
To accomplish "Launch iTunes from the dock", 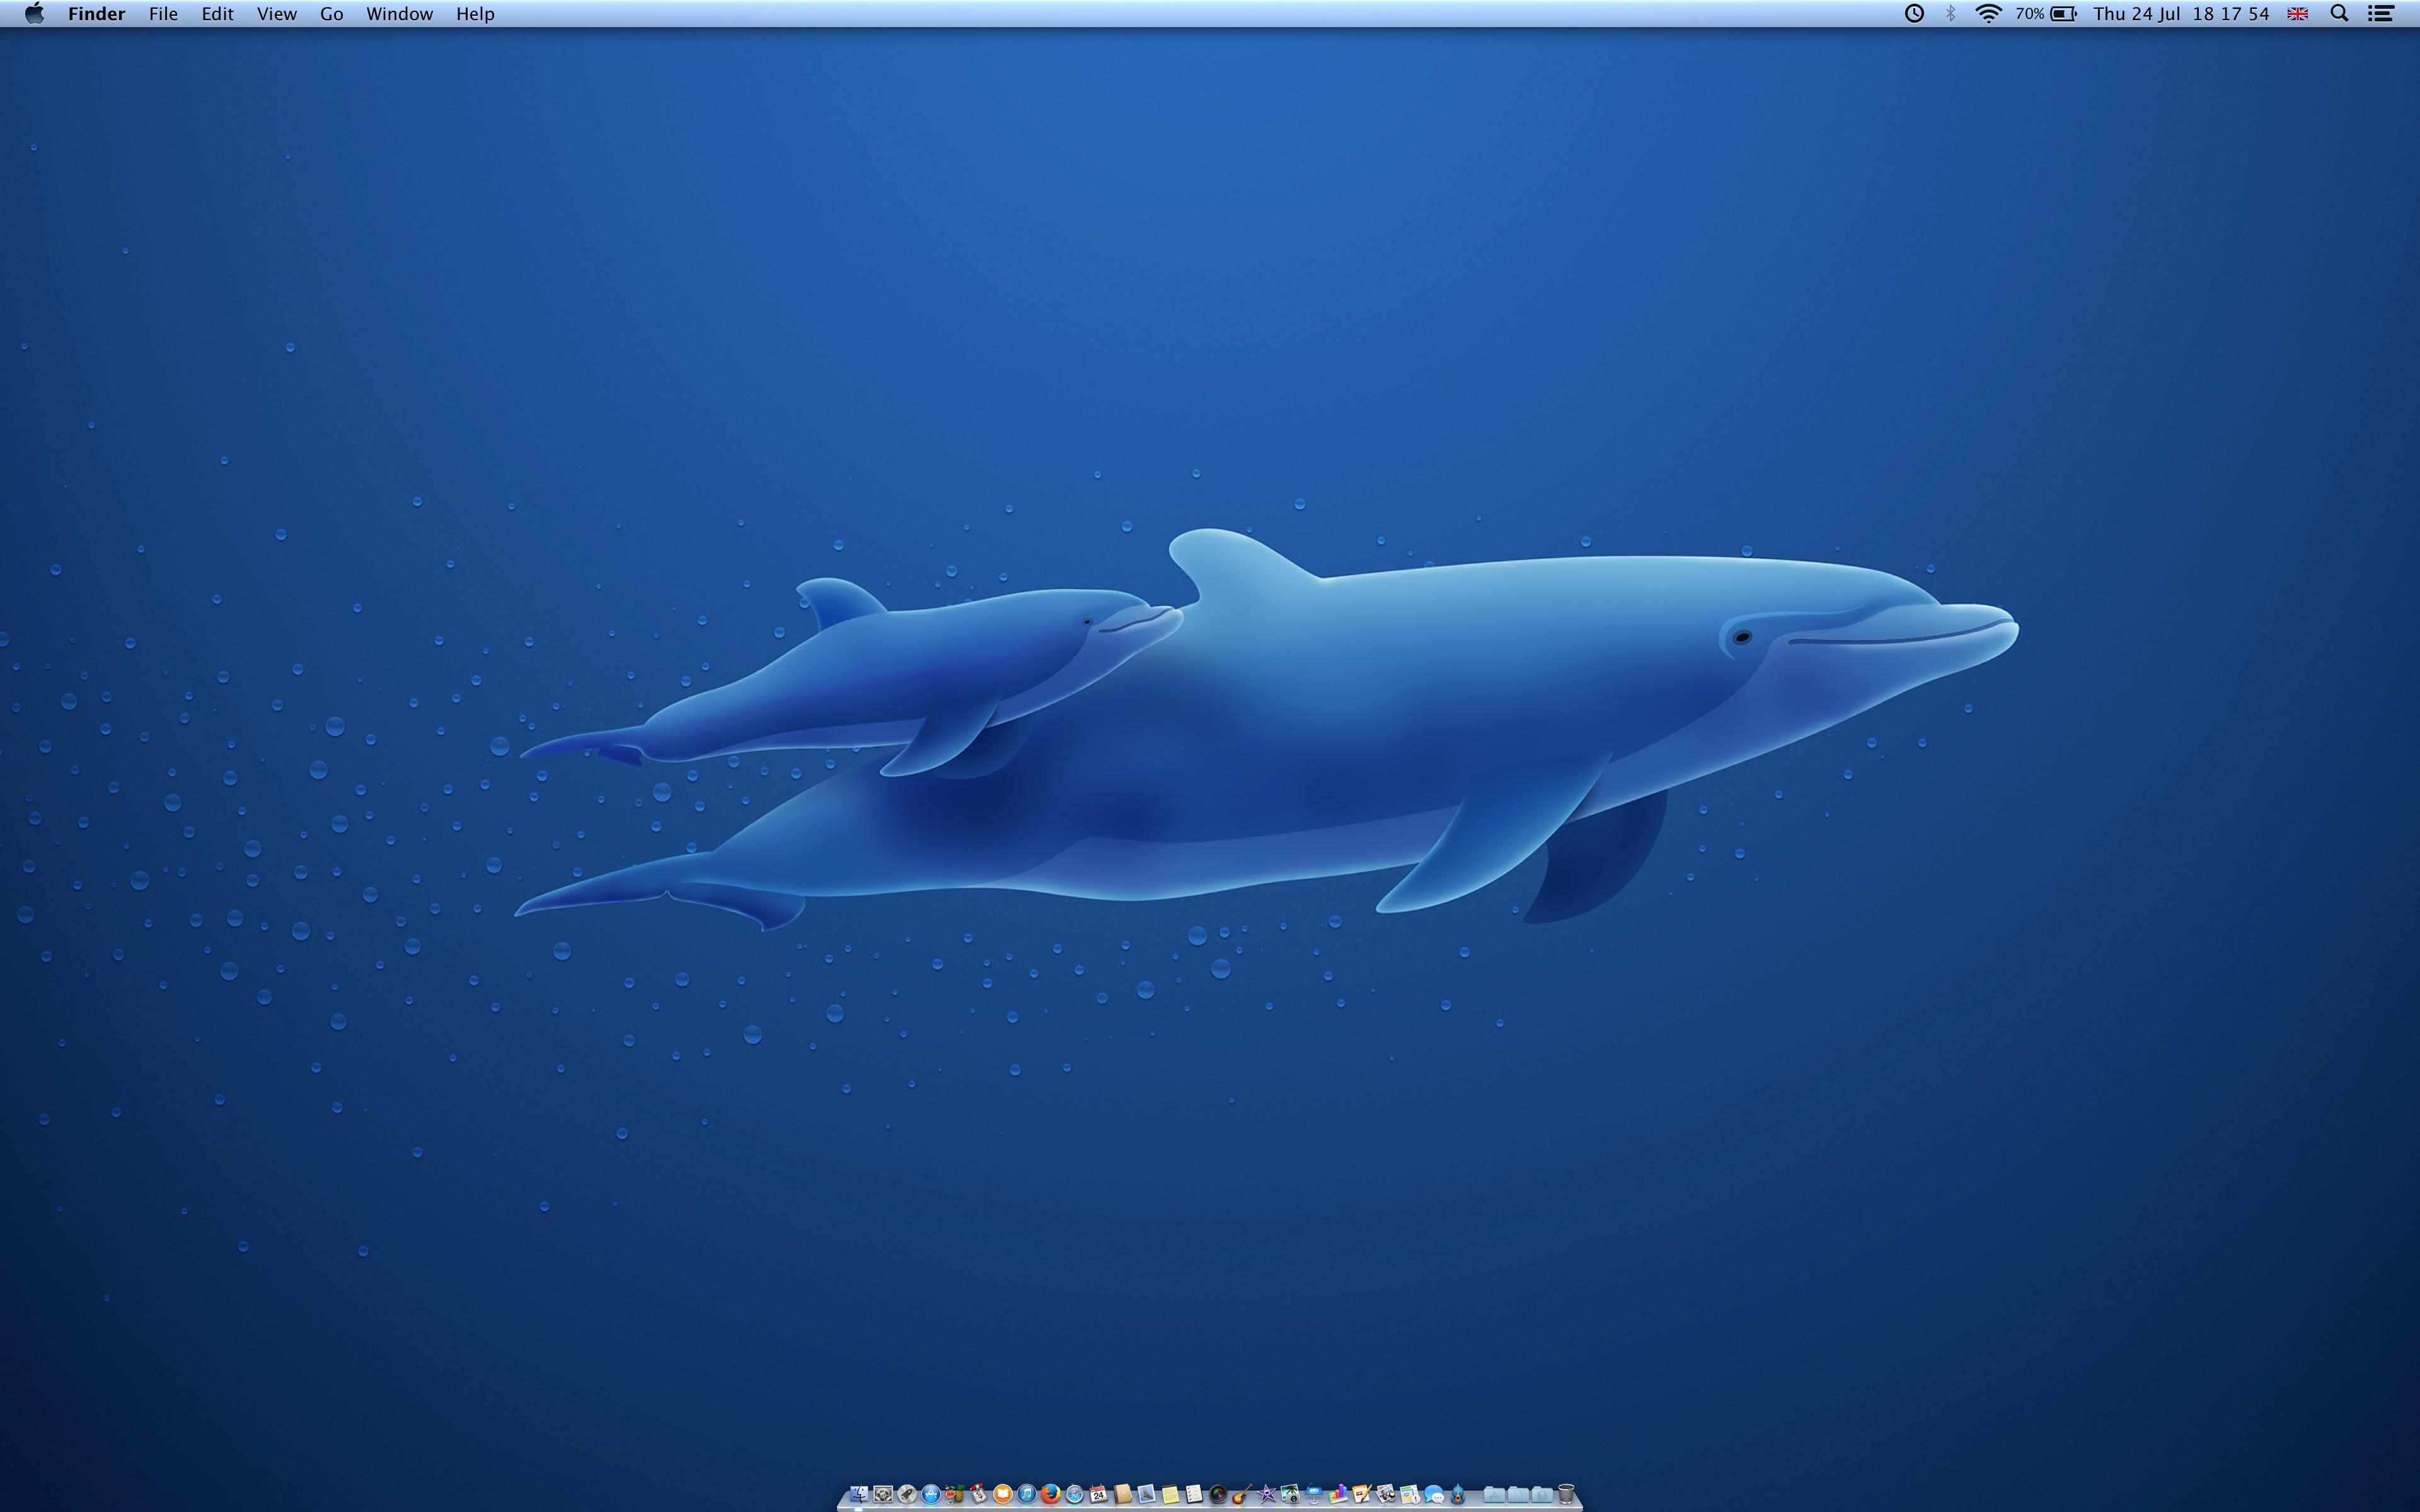I will pyautogui.click(x=1027, y=1494).
